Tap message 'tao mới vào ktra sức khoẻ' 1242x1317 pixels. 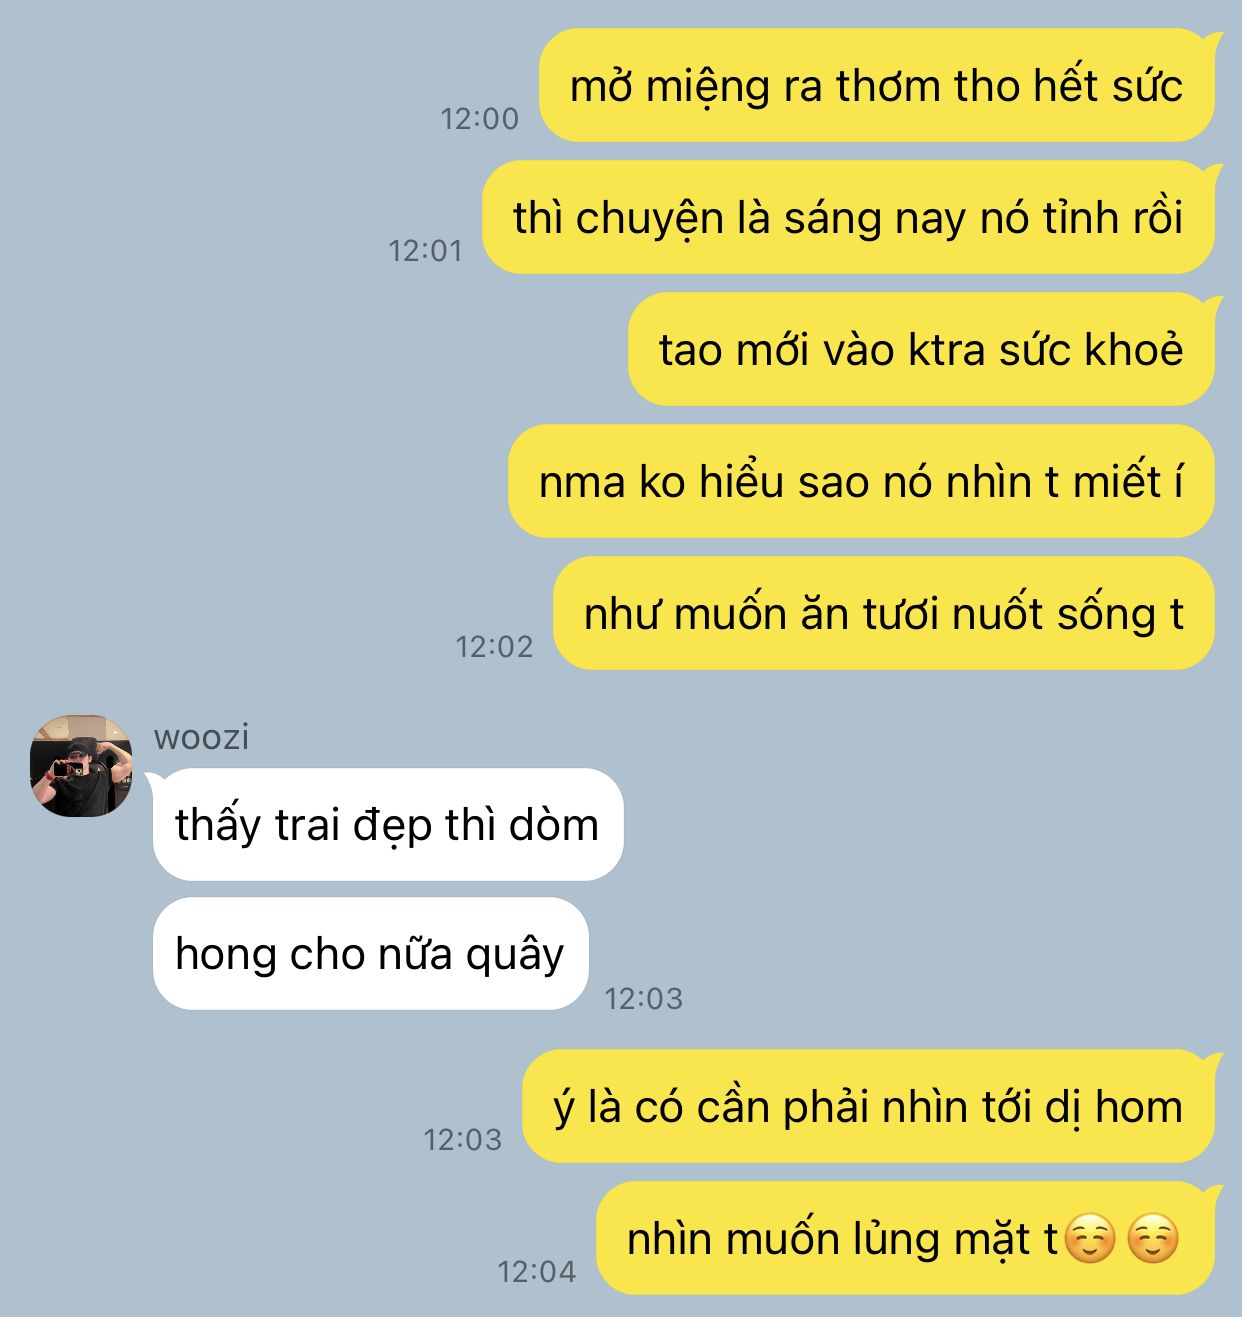point(921,350)
